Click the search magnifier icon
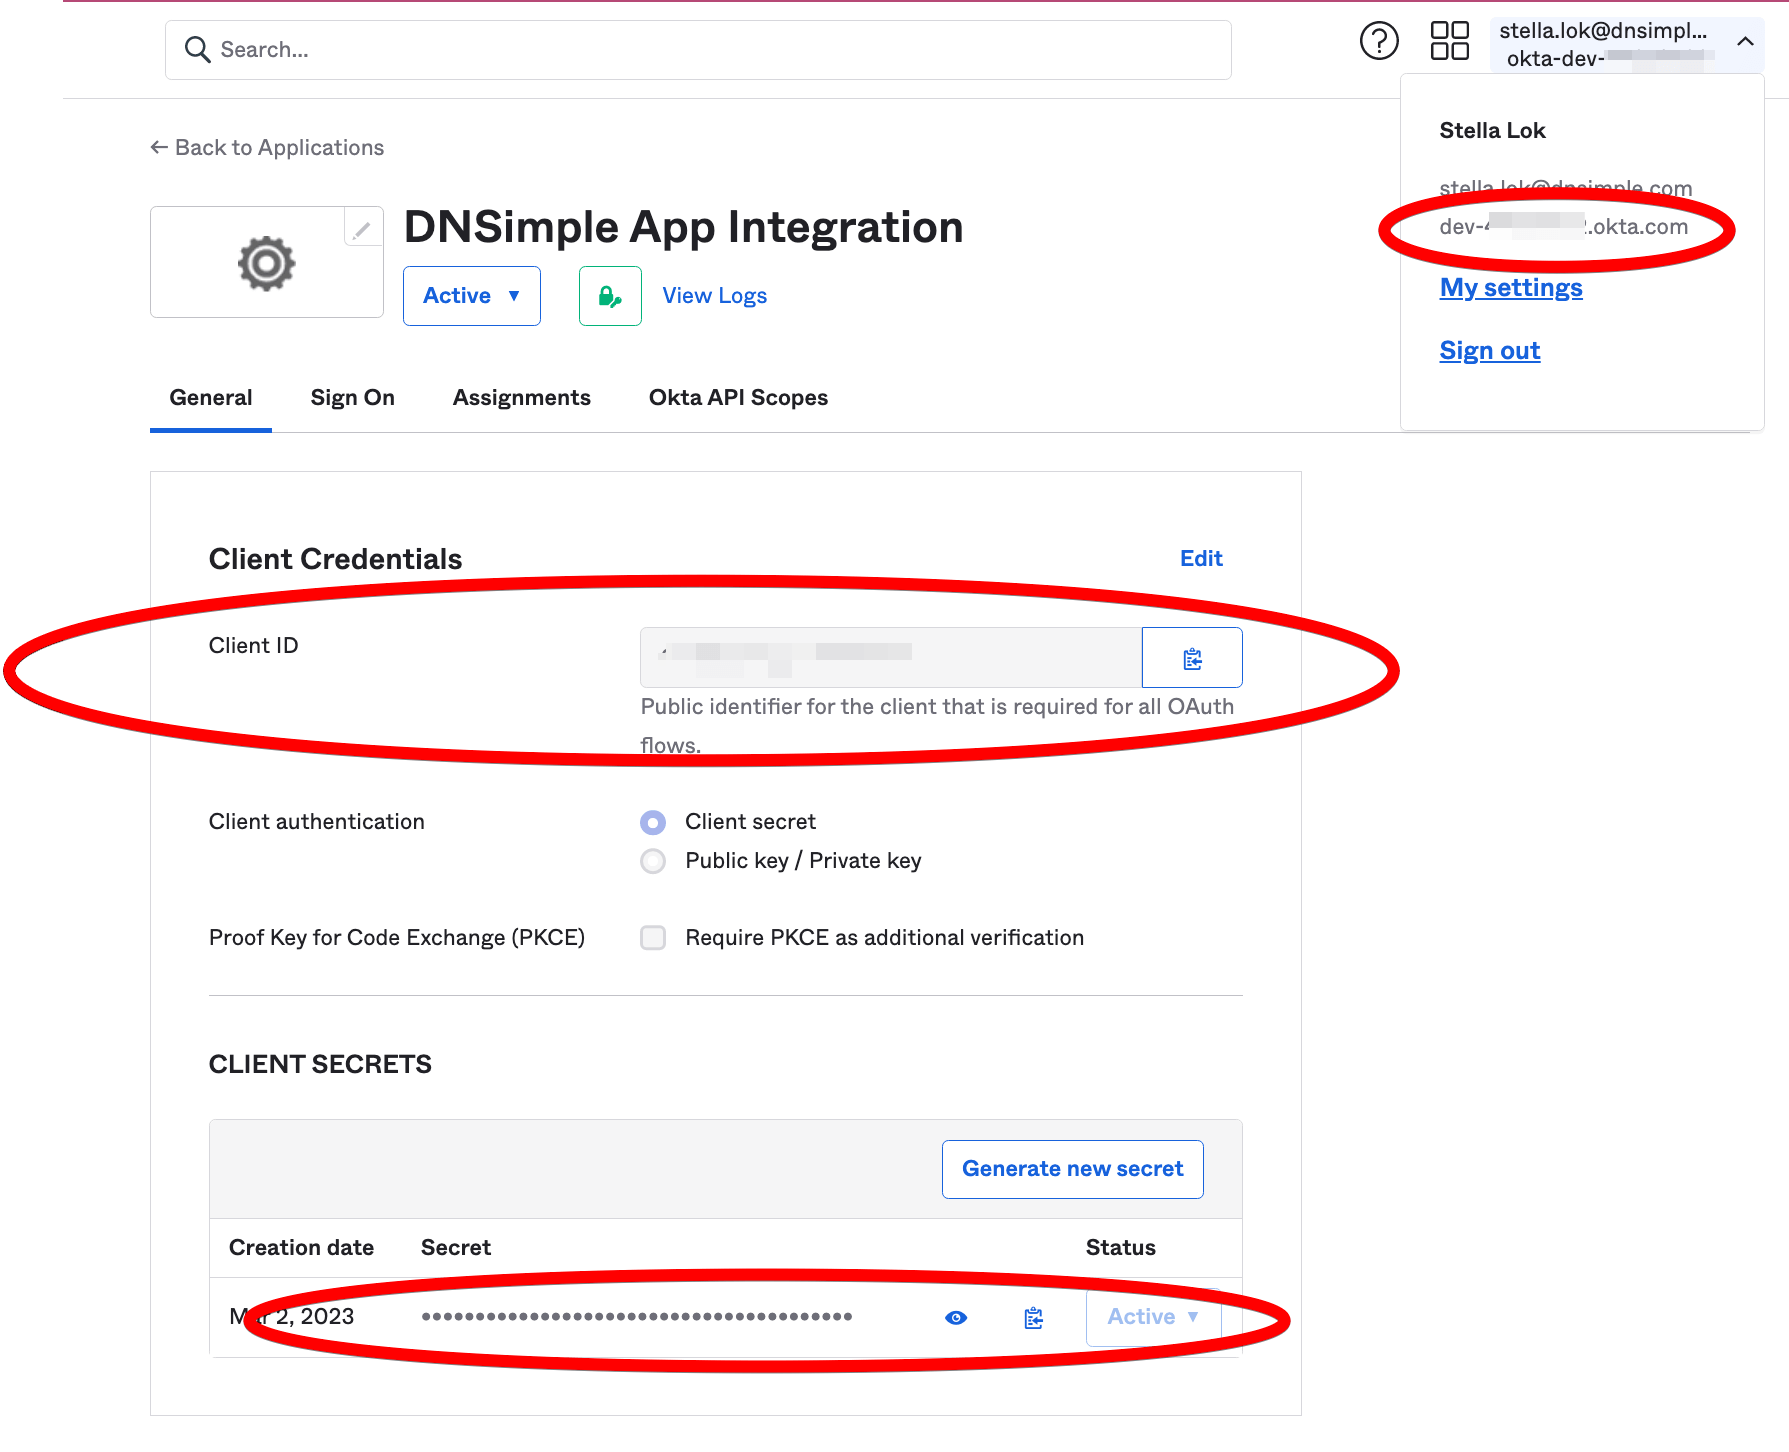 [x=198, y=50]
